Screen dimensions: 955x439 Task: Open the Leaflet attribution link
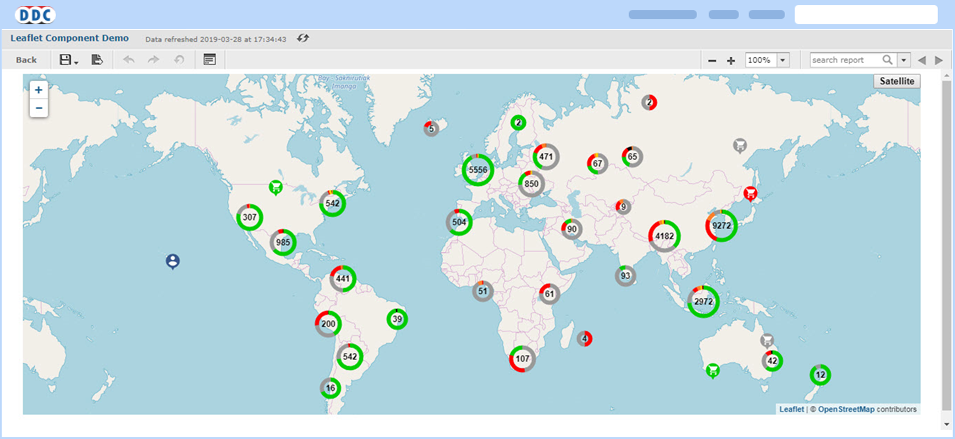(x=791, y=409)
